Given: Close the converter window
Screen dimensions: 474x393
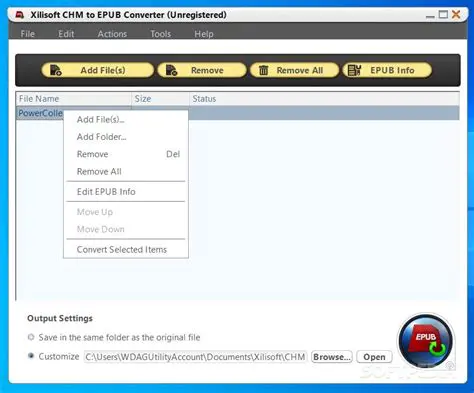Looking at the screenshot, I should 456,15.
